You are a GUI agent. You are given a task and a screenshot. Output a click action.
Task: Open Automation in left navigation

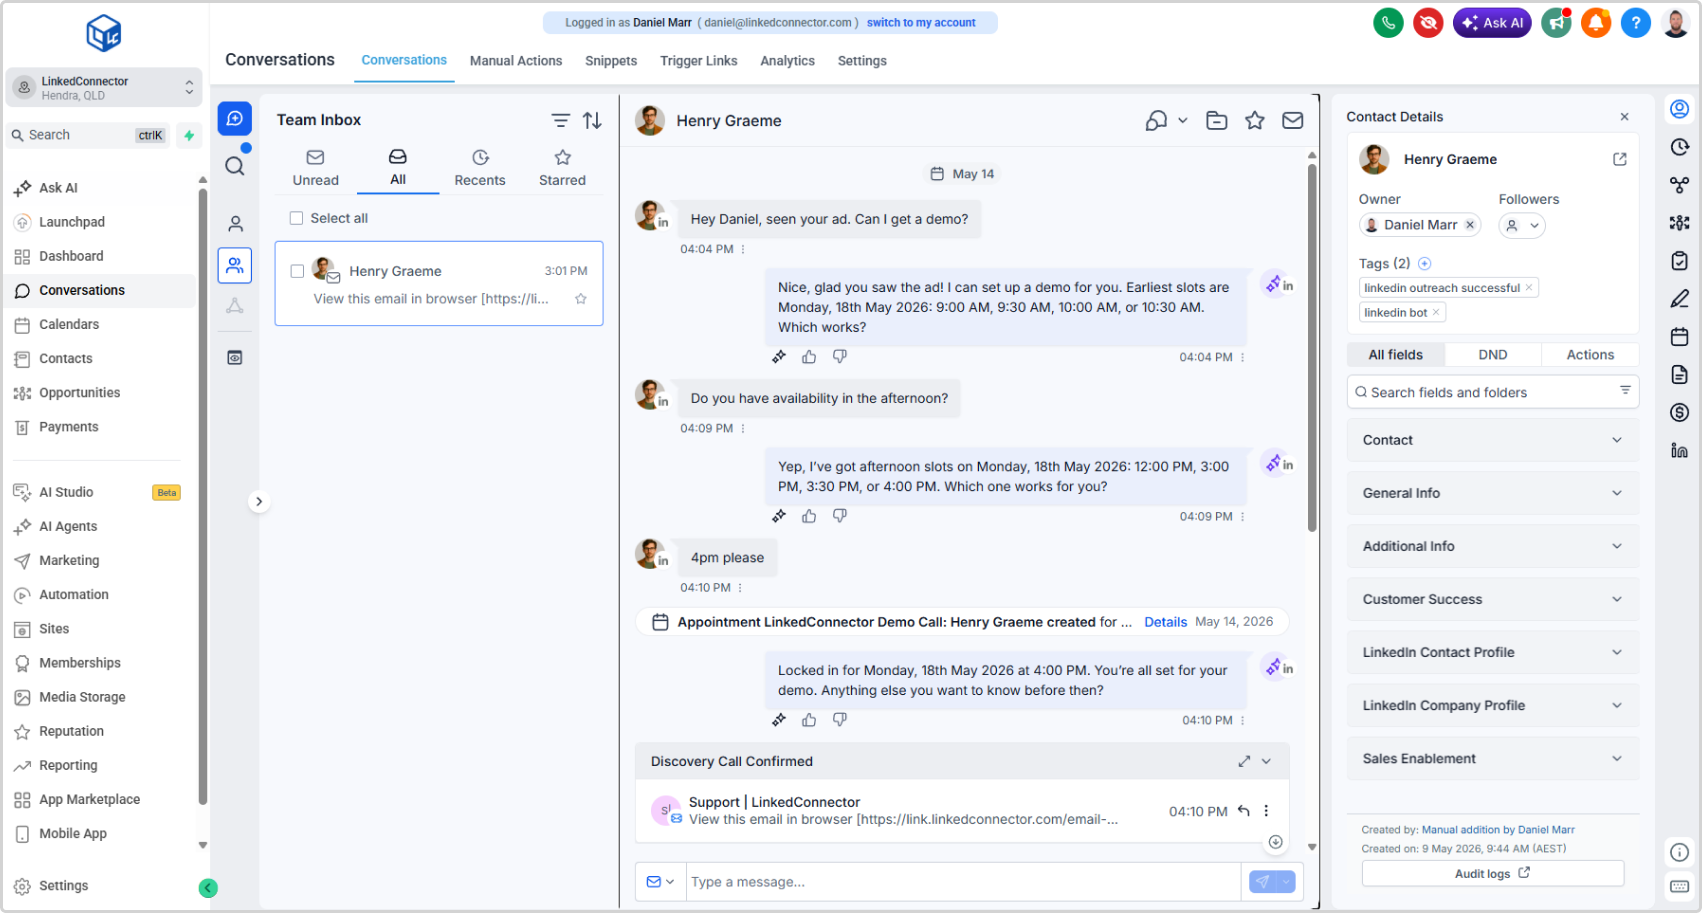74,595
